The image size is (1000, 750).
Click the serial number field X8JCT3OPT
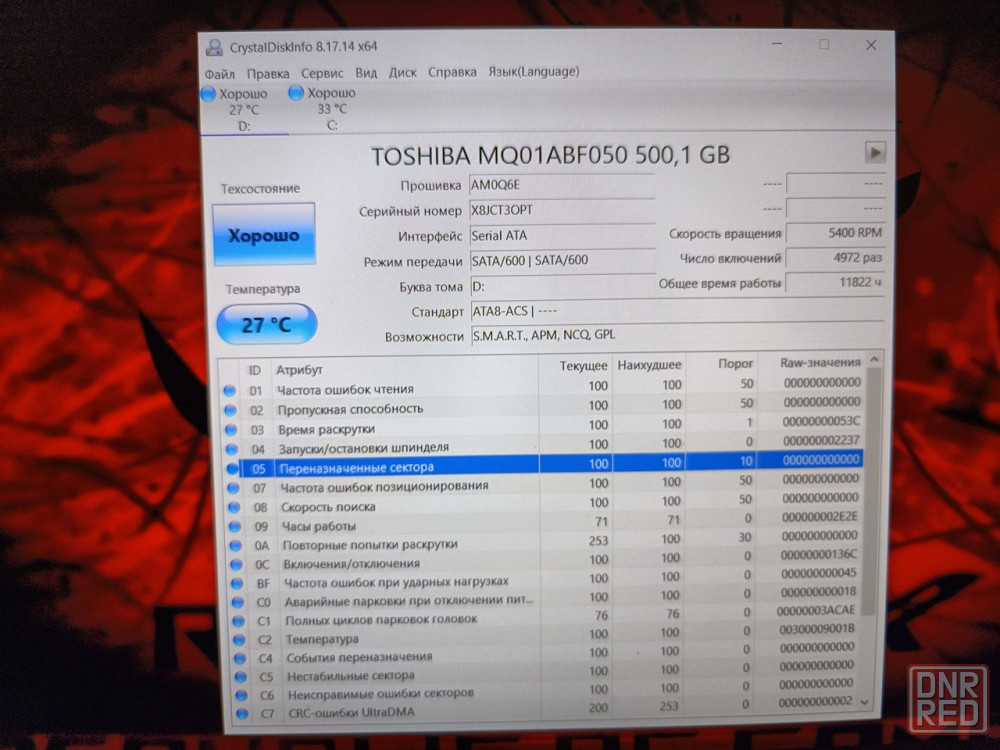click(560, 211)
